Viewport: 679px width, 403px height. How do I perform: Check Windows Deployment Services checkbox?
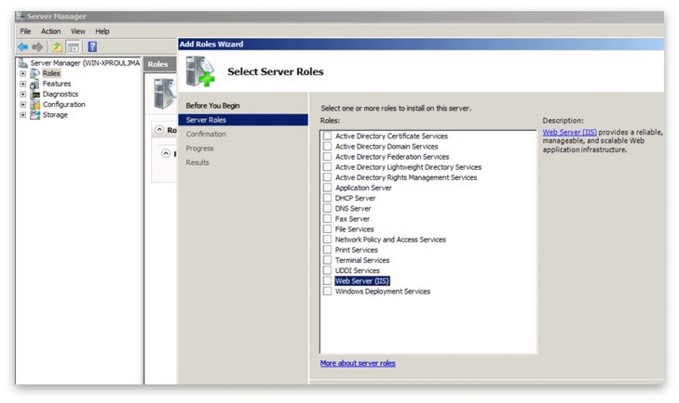tap(327, 291)
